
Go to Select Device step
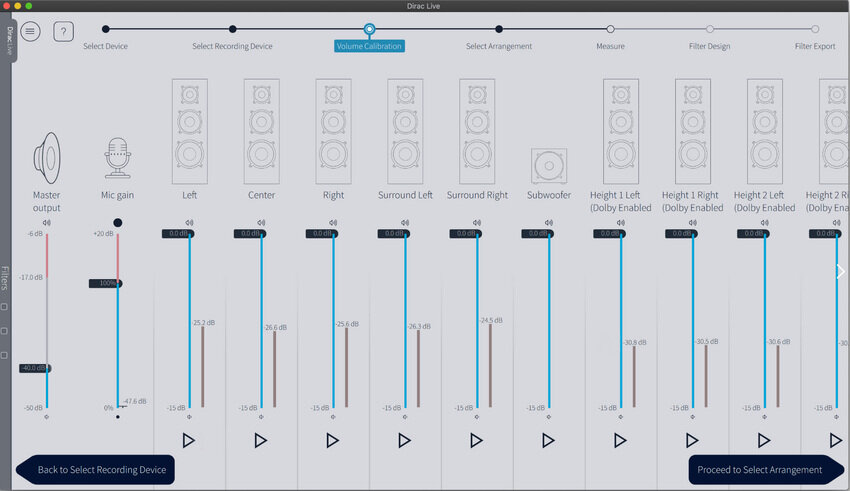[x=106, y=29]
